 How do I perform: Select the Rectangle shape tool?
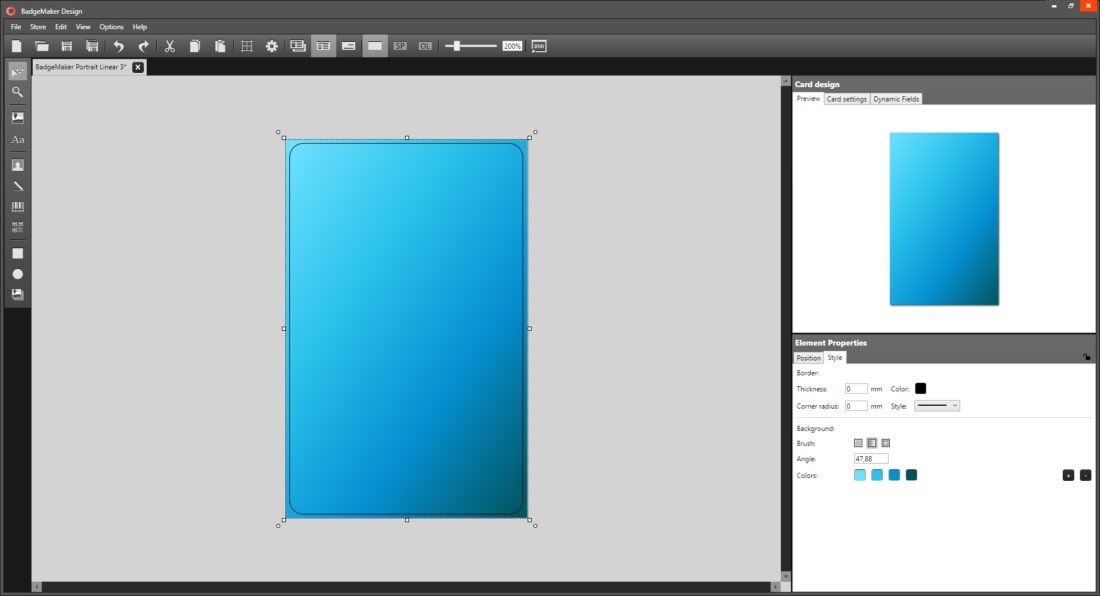(x=16, y=253)
